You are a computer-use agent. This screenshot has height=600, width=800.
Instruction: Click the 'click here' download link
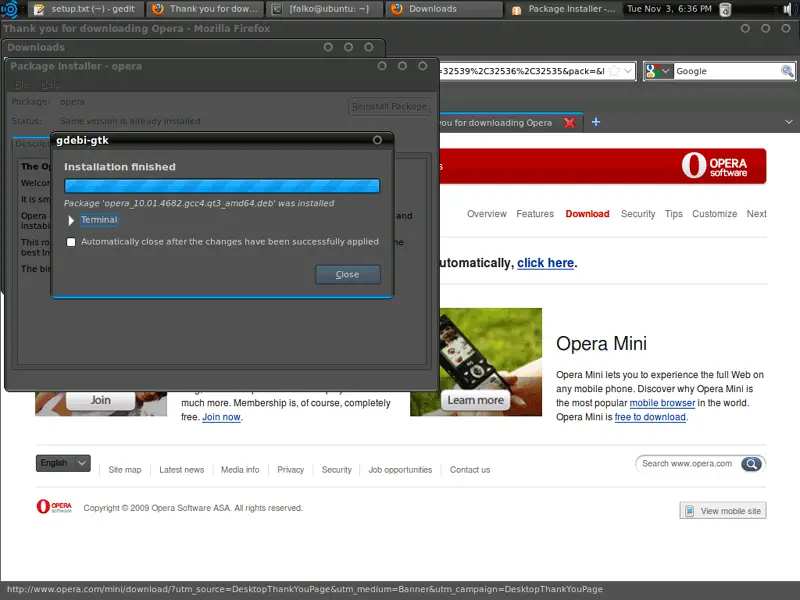545,263
